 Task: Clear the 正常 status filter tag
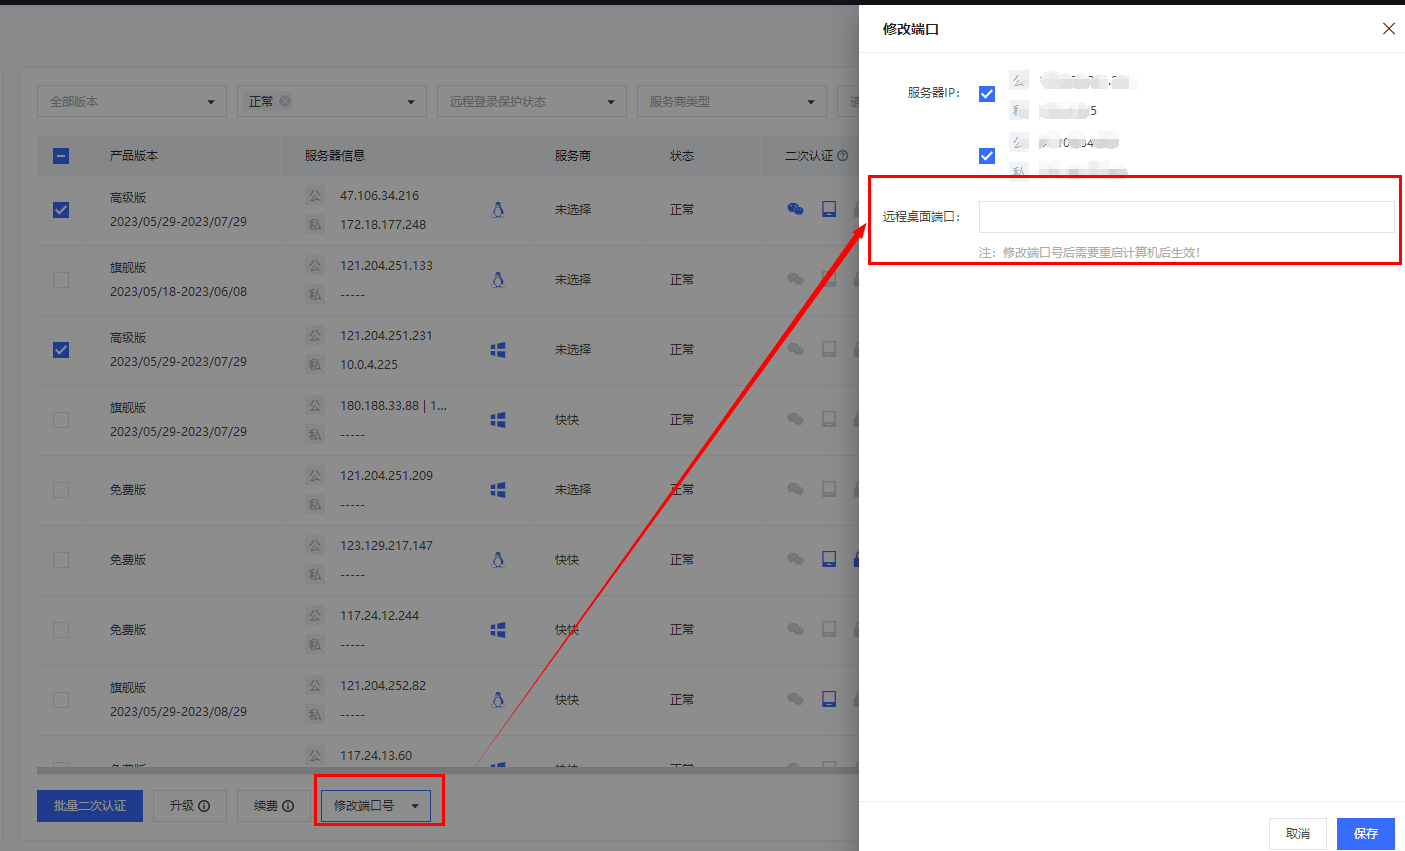click(x=286, y=101)
